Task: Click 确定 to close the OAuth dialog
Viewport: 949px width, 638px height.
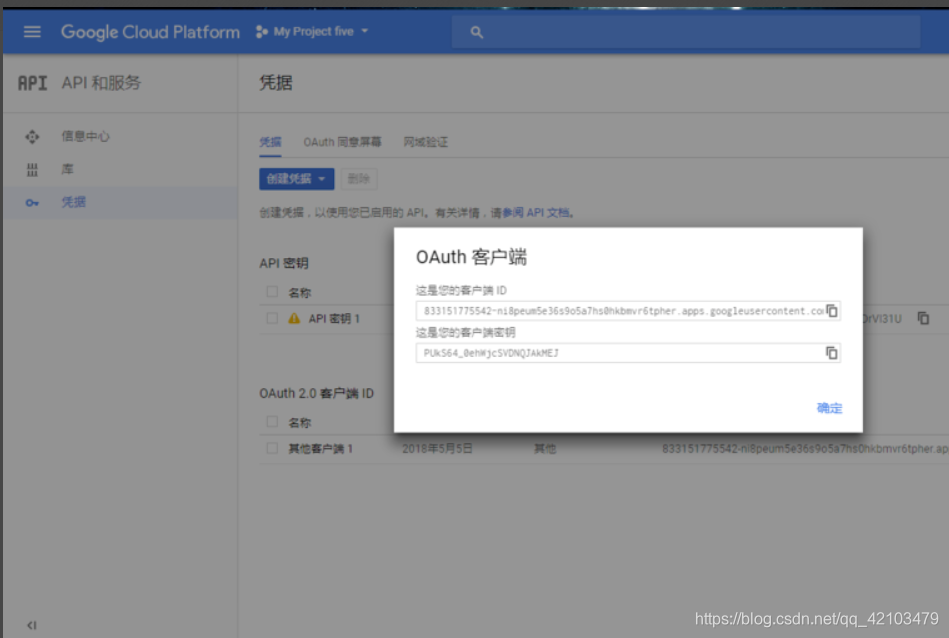Action: point(828,408)
